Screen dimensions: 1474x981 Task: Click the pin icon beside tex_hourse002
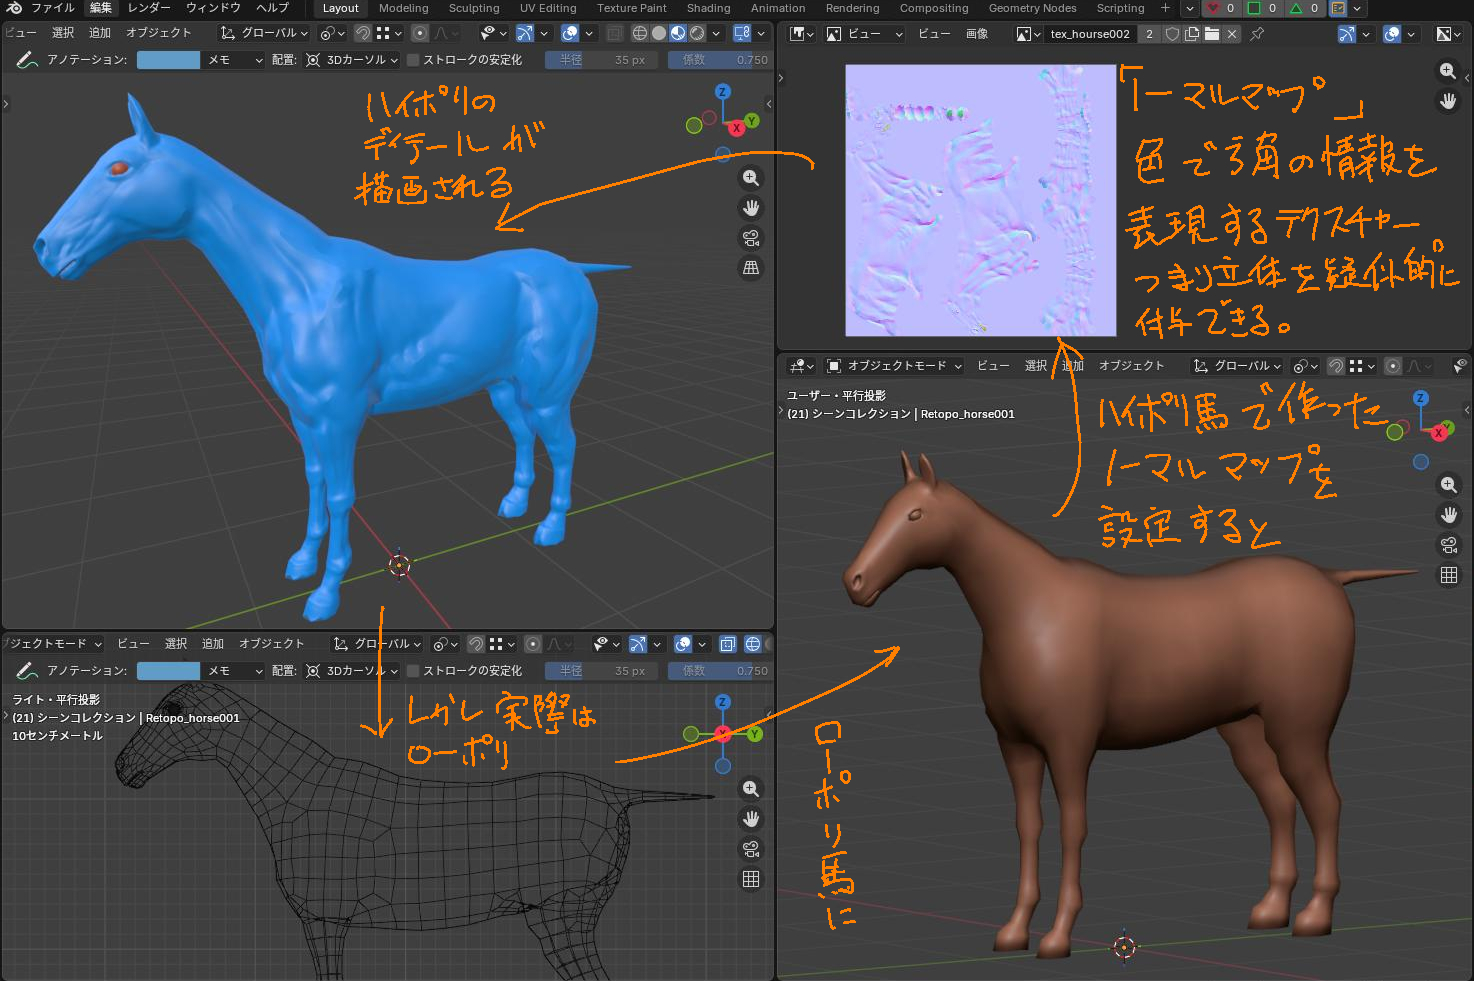(1257, 34)
